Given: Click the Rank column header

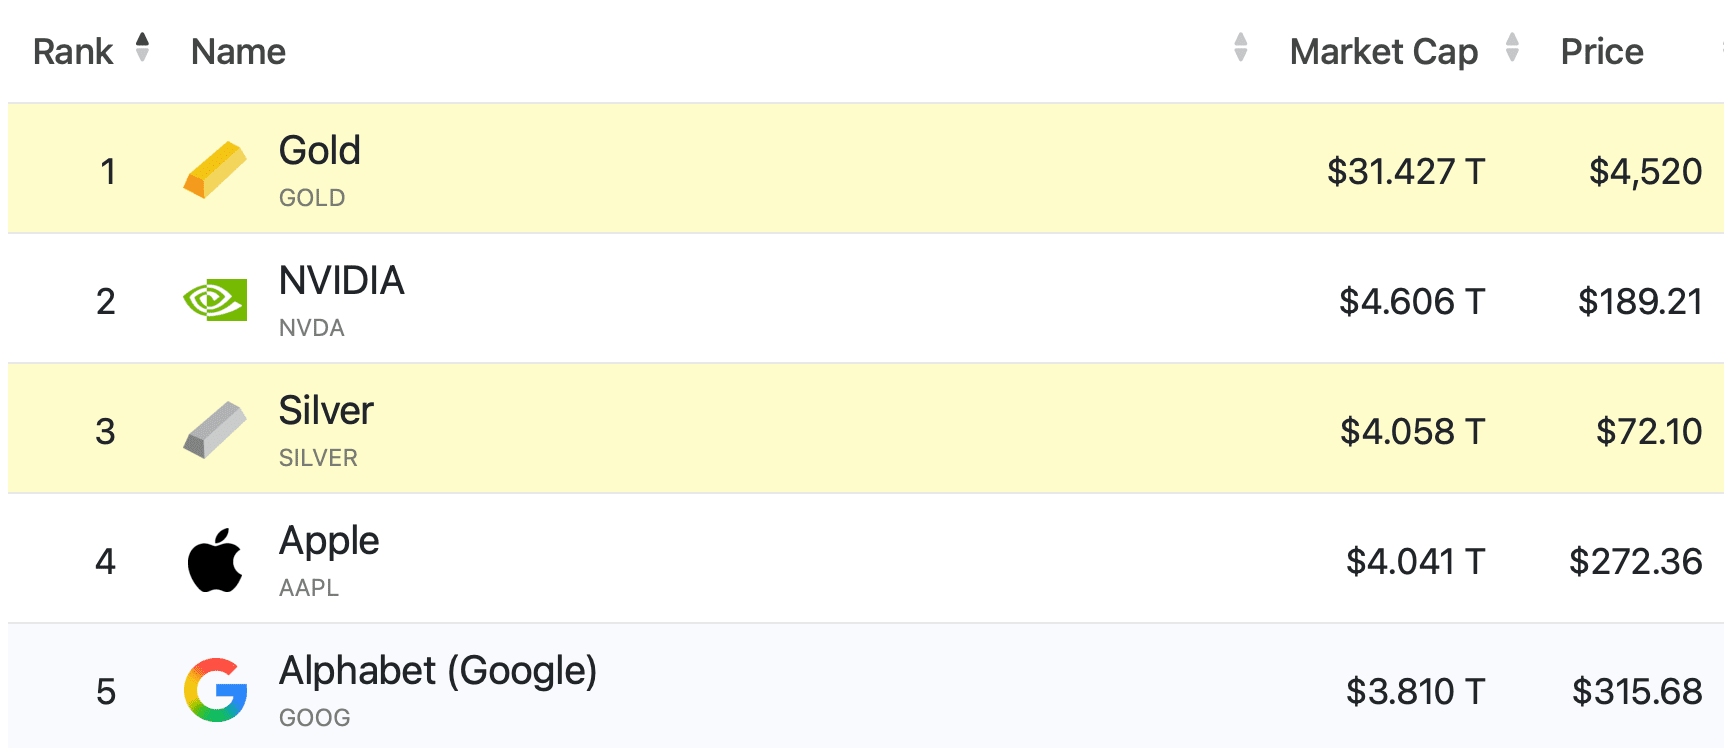Looking at the screenshot, I should click(73, 52).
